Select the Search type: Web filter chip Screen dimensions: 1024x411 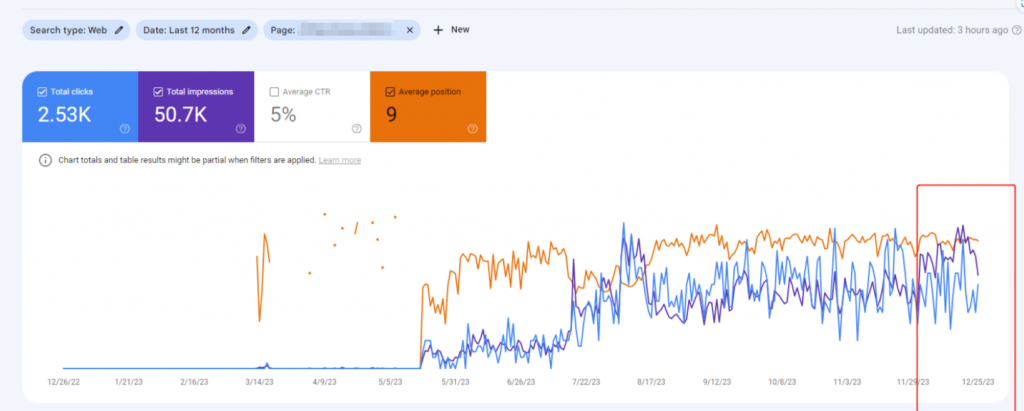pos(76,30)
